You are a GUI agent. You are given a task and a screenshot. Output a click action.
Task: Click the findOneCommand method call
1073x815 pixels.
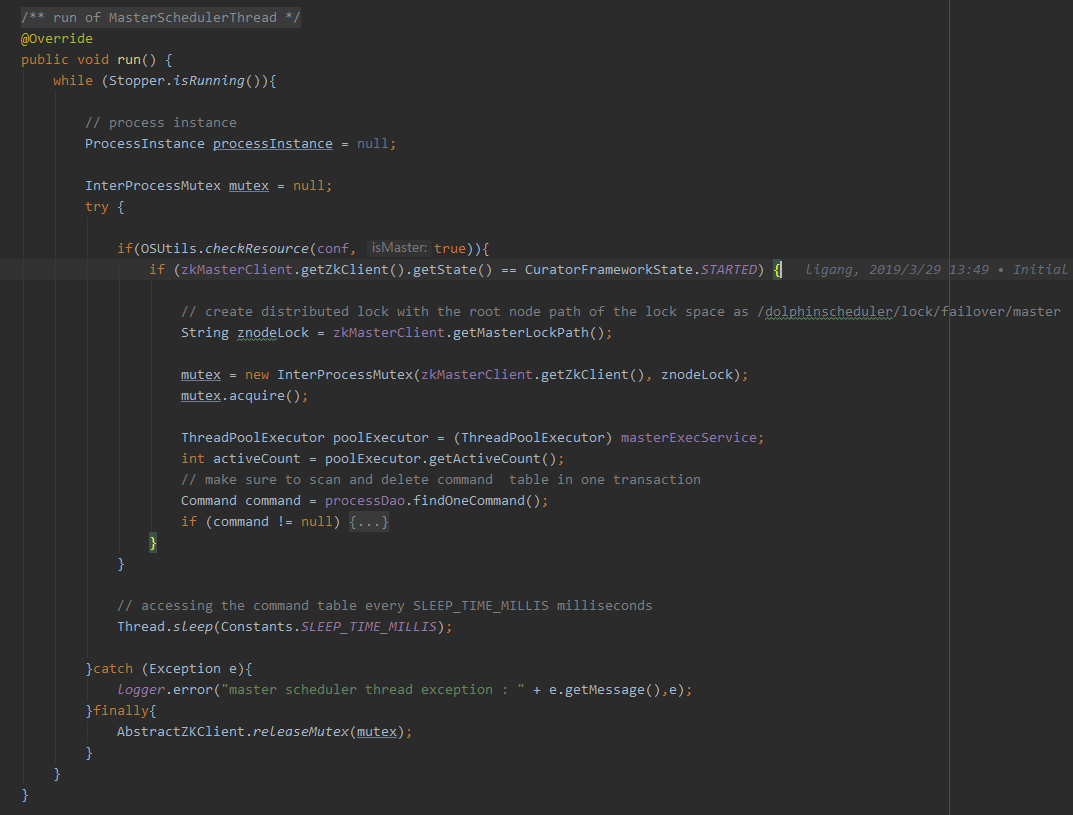(469, 500)
